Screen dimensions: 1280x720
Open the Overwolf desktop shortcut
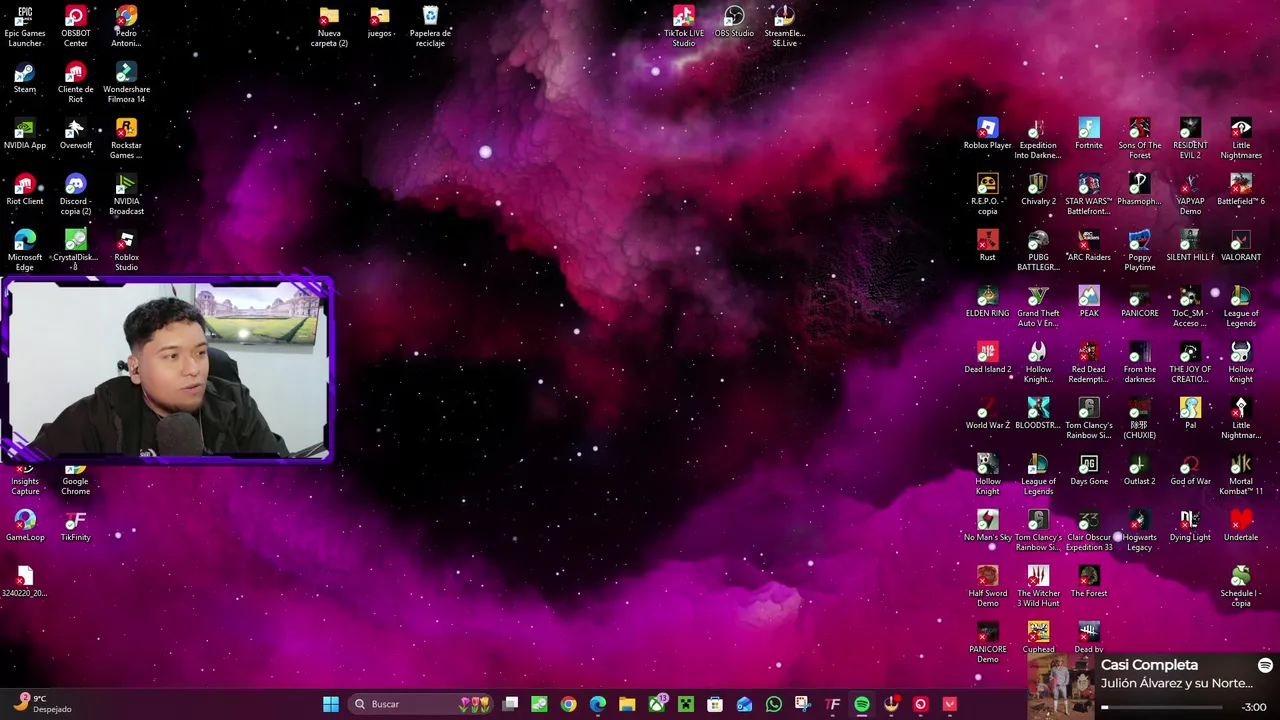(75, 133)
